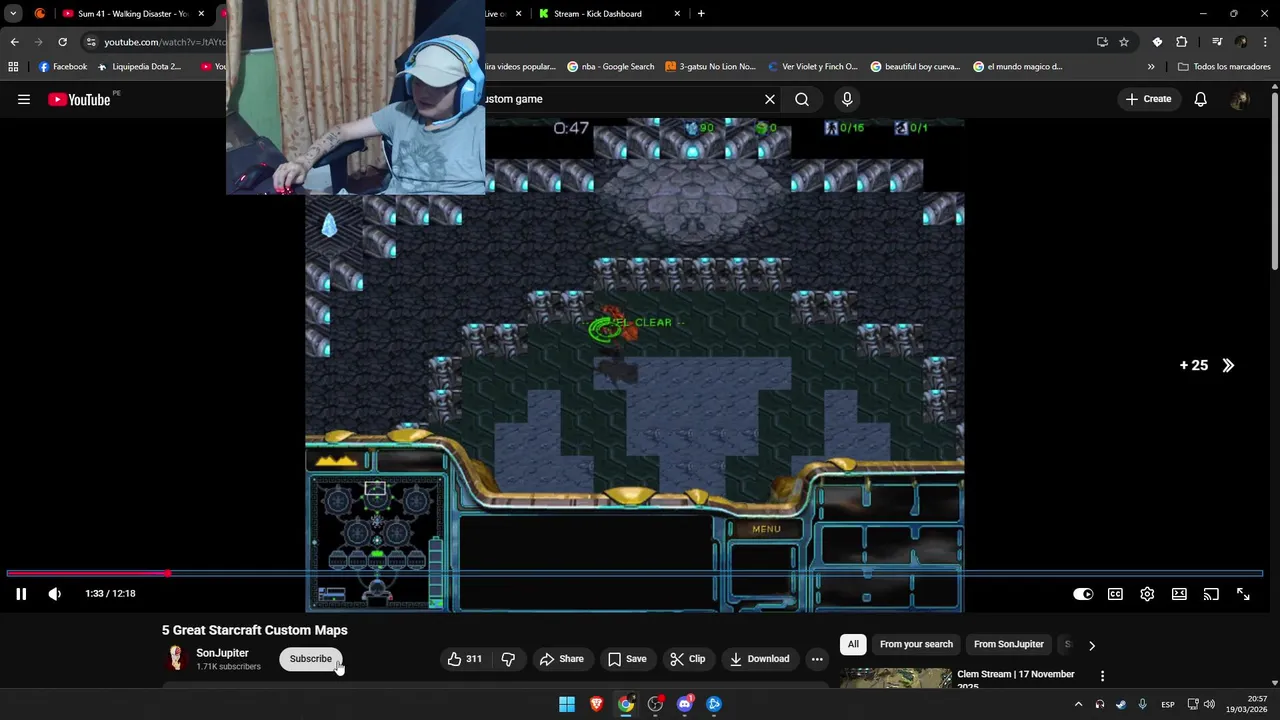Bookmark this page with star icon
1280x720 pixels.
click(x=1124, y=42)
